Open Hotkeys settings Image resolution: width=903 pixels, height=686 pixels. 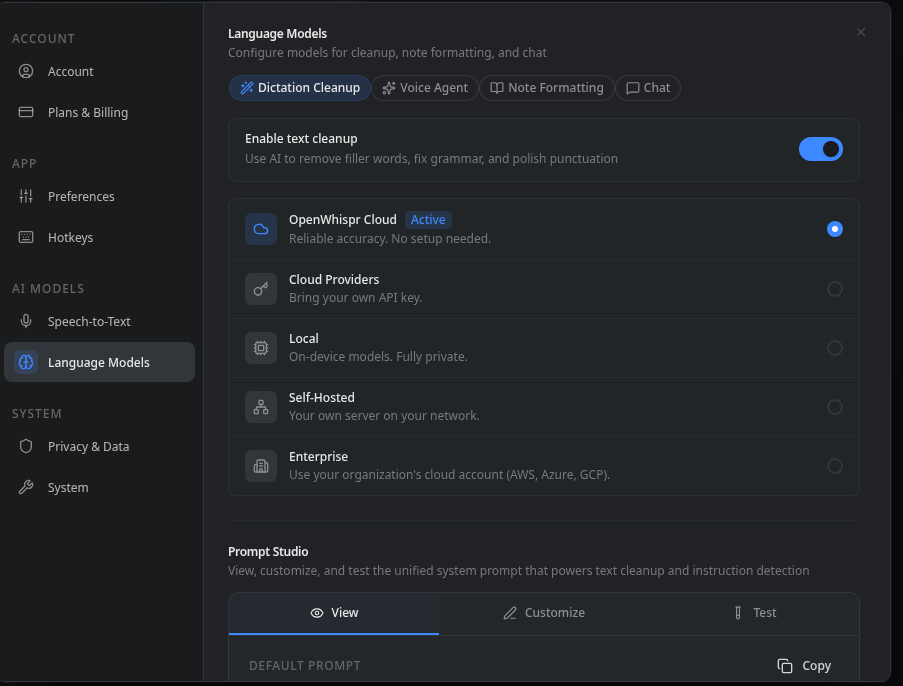pyautogui.click(x=99, y=237)
